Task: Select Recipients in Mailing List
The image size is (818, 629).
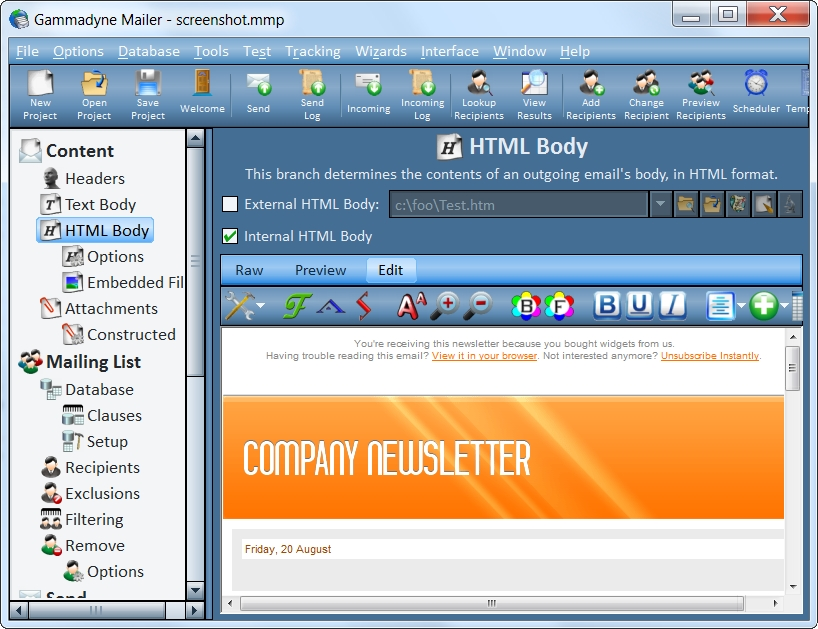Action: (x=91, y=467)
